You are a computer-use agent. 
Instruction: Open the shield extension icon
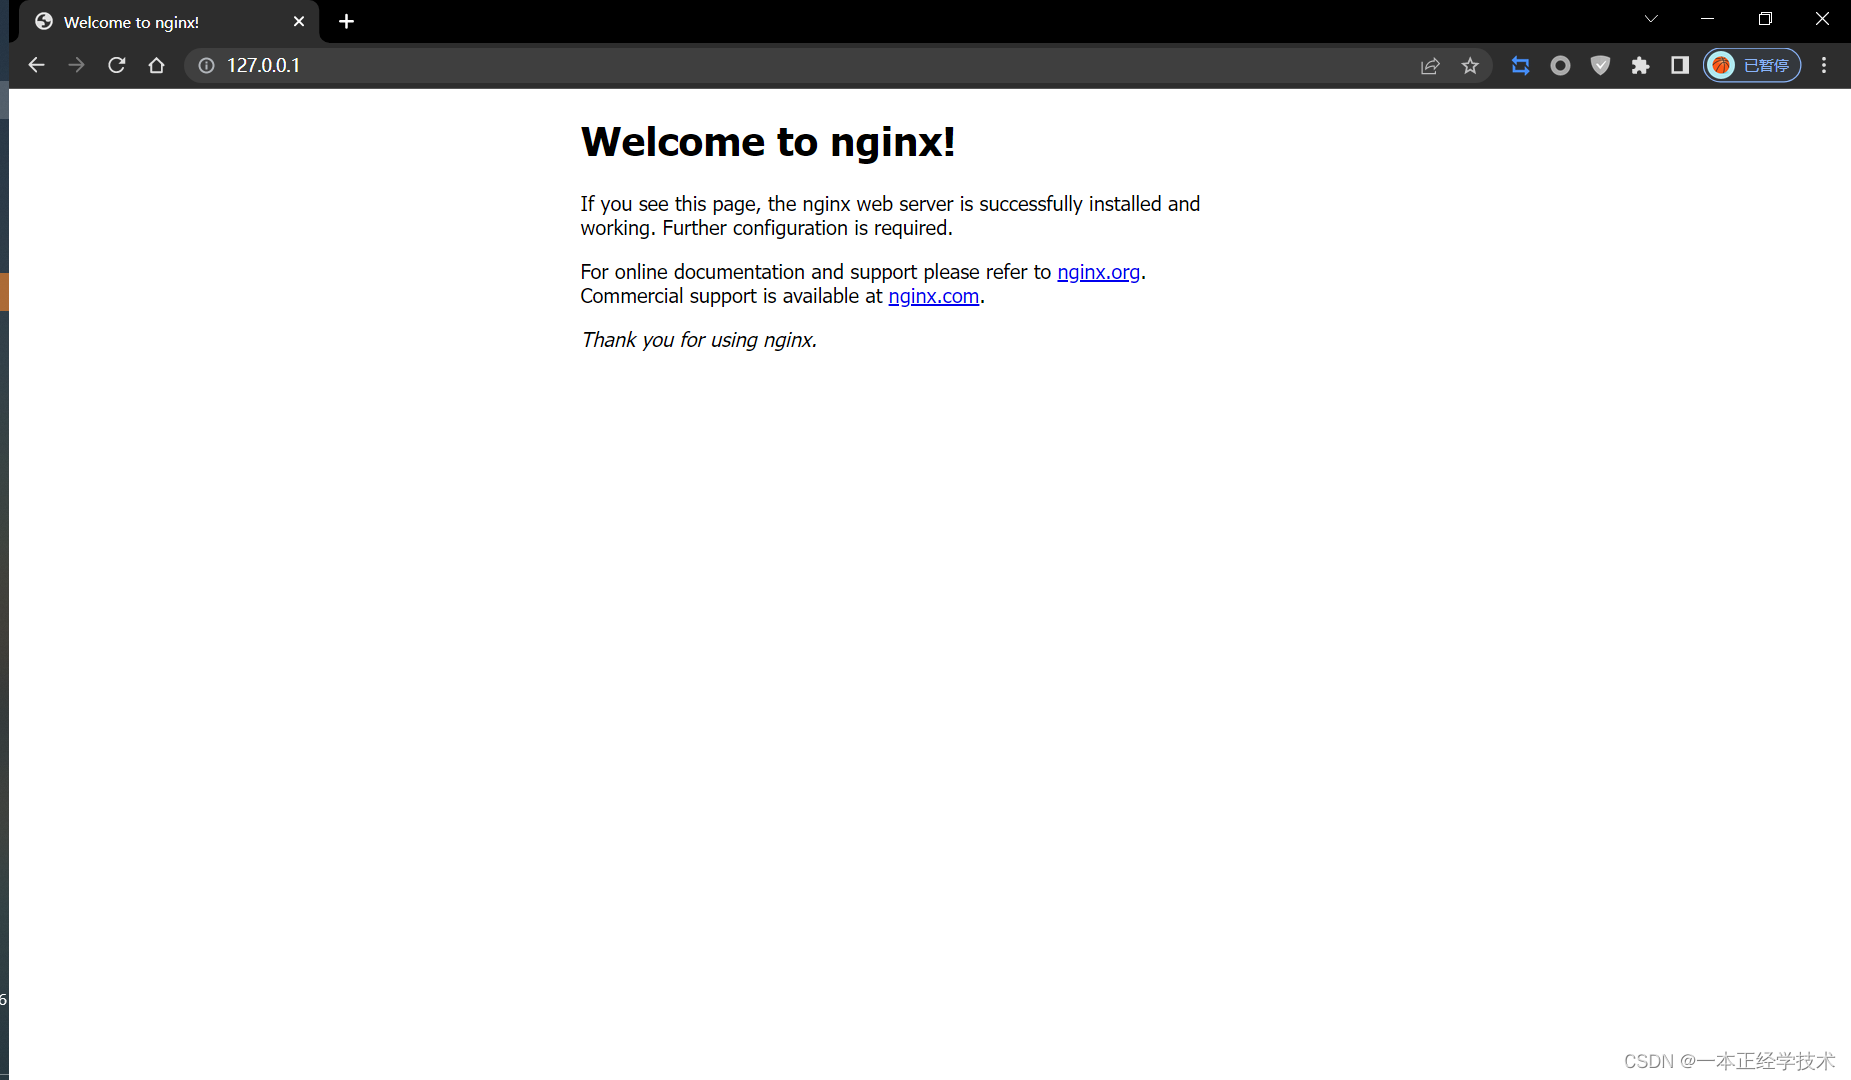[1601, 65]
